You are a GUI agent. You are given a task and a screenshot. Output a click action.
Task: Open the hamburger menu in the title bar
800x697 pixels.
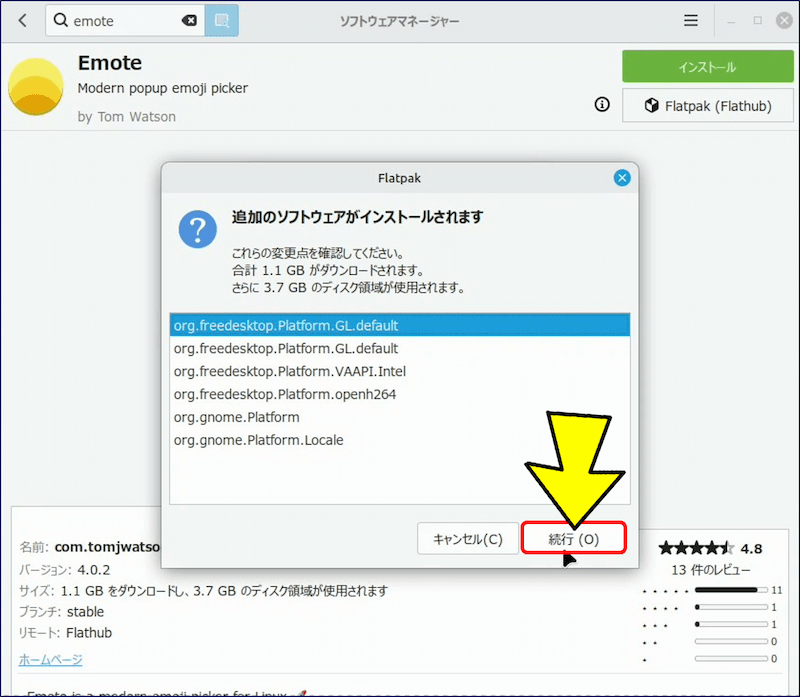point(691,20)
